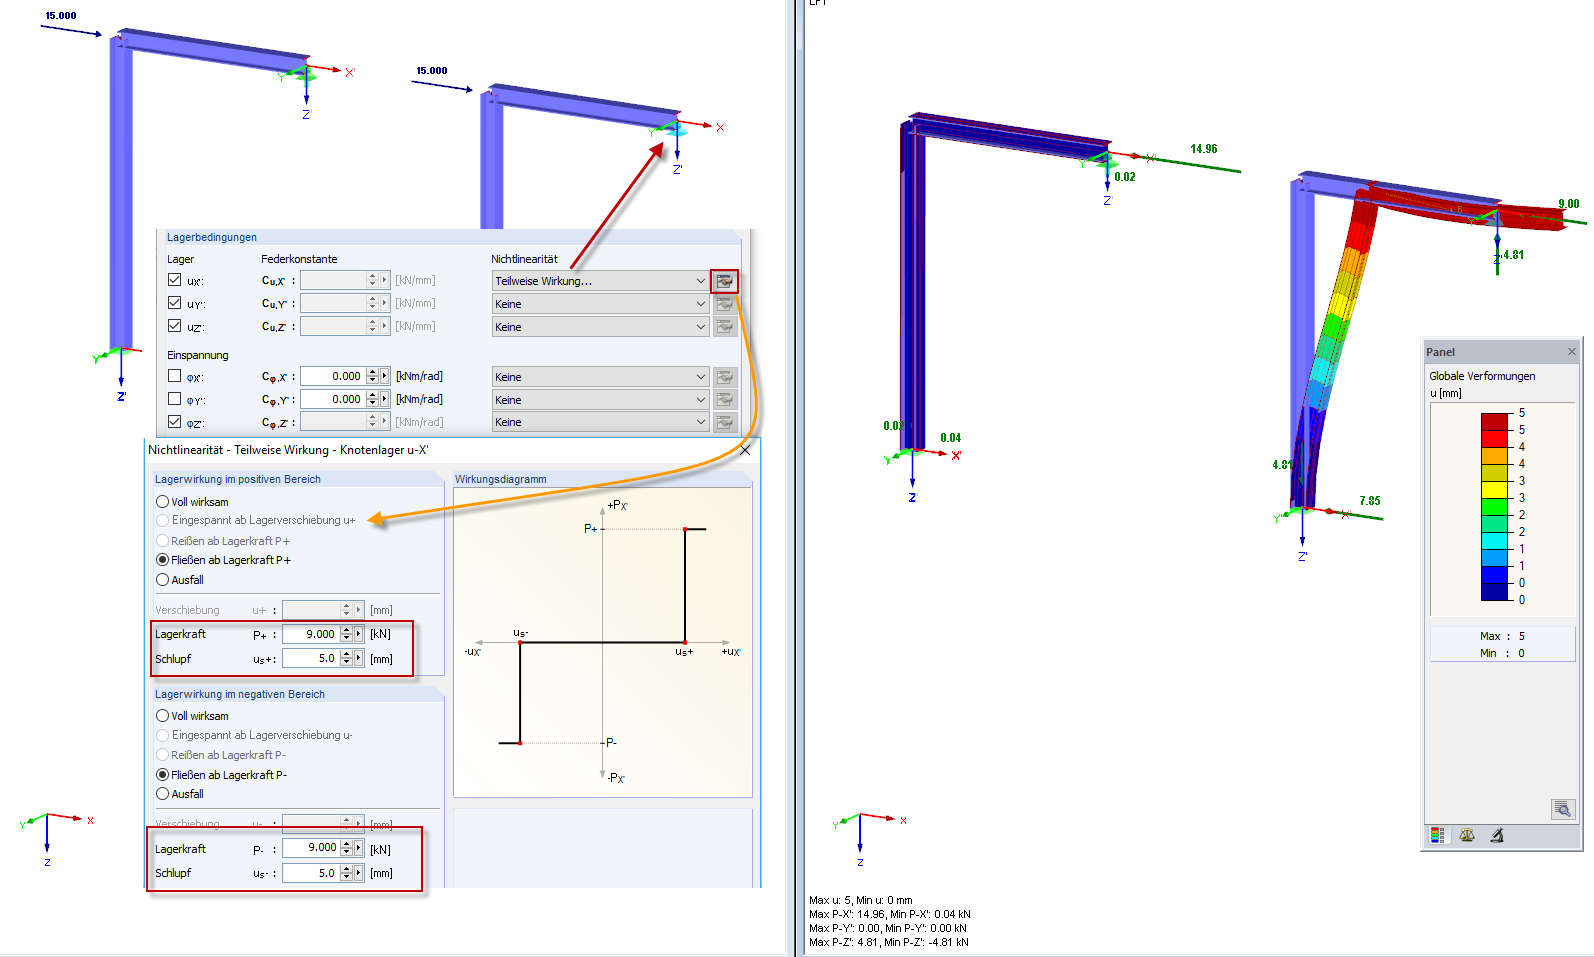Screen dimensions: 1594x957
Task: Click the Wirkungsdiagramm graph area
Action: (602, 642)
